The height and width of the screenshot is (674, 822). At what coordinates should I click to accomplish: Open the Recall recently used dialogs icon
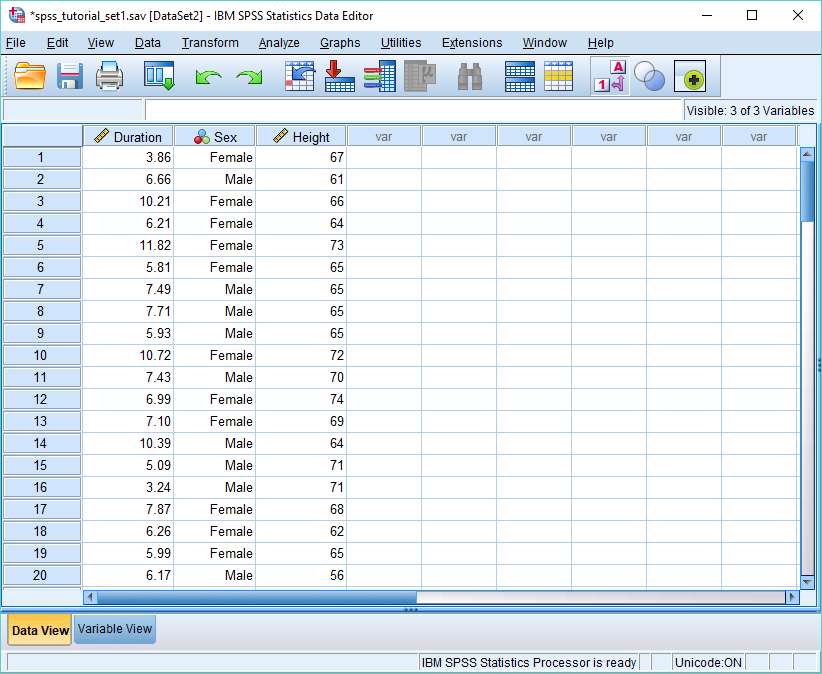[159, 77]
